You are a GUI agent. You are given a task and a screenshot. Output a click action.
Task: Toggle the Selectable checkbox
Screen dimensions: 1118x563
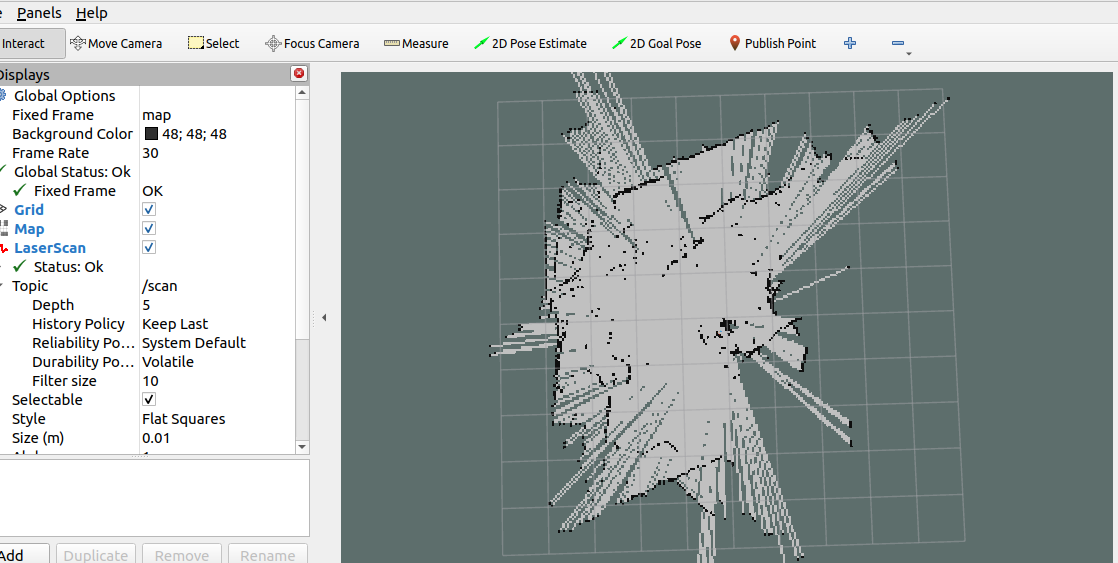click(x=149, y=400)
